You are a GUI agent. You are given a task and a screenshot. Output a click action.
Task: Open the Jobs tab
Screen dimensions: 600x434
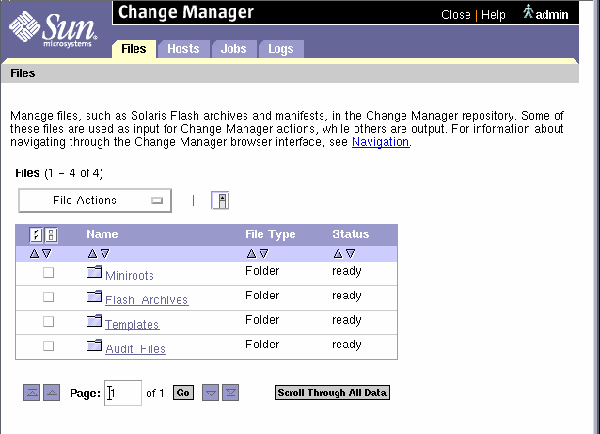tap(232, 49)
